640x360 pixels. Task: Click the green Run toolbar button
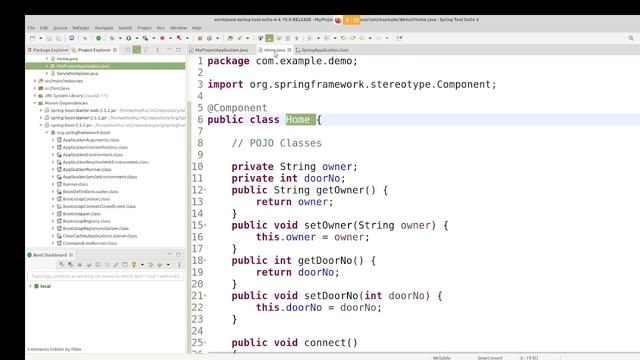129,38
